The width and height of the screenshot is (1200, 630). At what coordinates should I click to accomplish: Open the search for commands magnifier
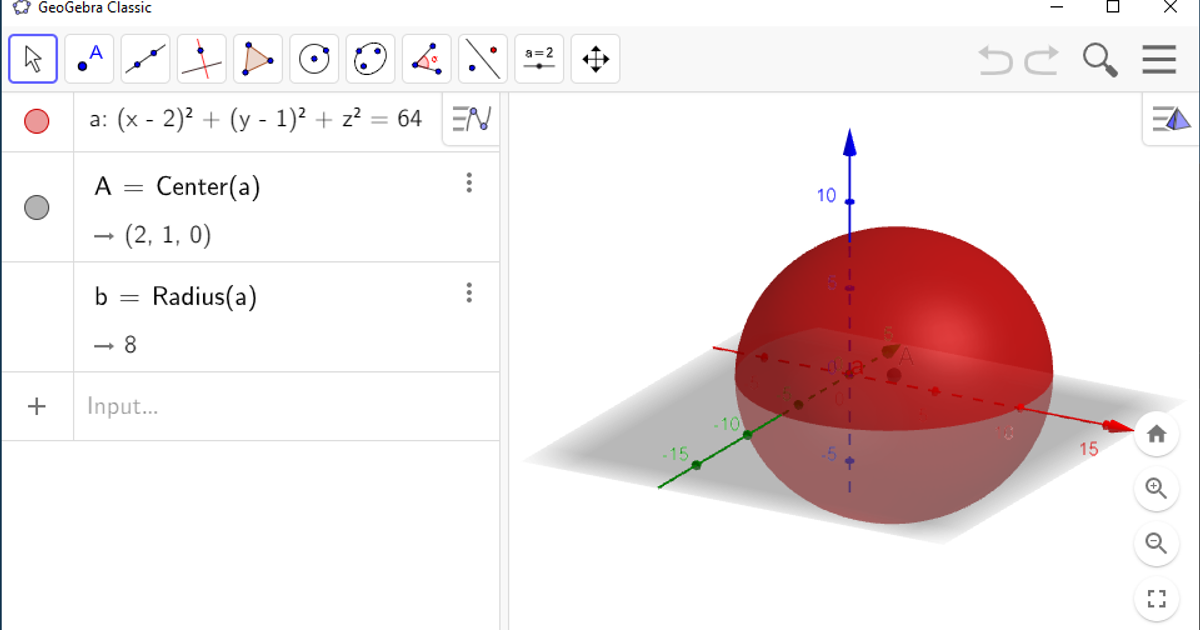(1099, 60)
